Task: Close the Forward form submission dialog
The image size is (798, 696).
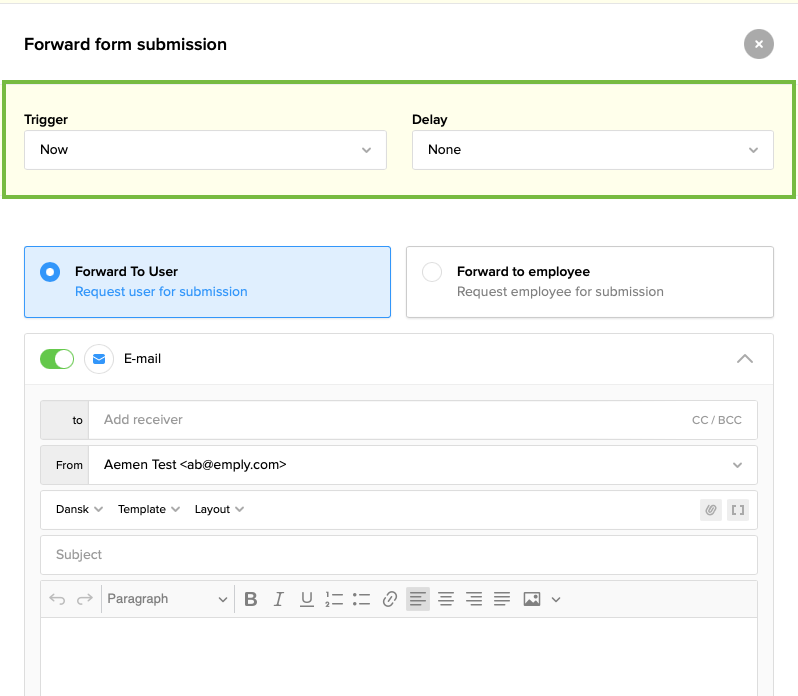Action: [x=758, y=44]
